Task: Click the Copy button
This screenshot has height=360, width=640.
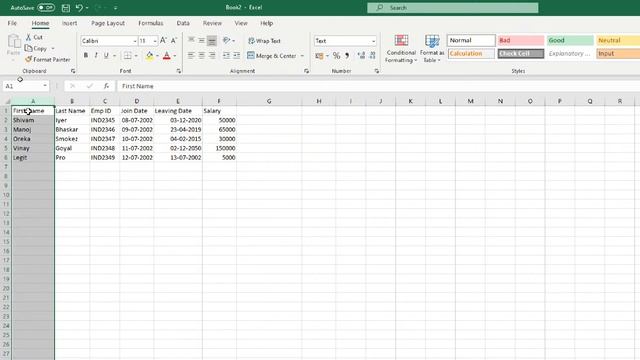Action: [36, 48]
